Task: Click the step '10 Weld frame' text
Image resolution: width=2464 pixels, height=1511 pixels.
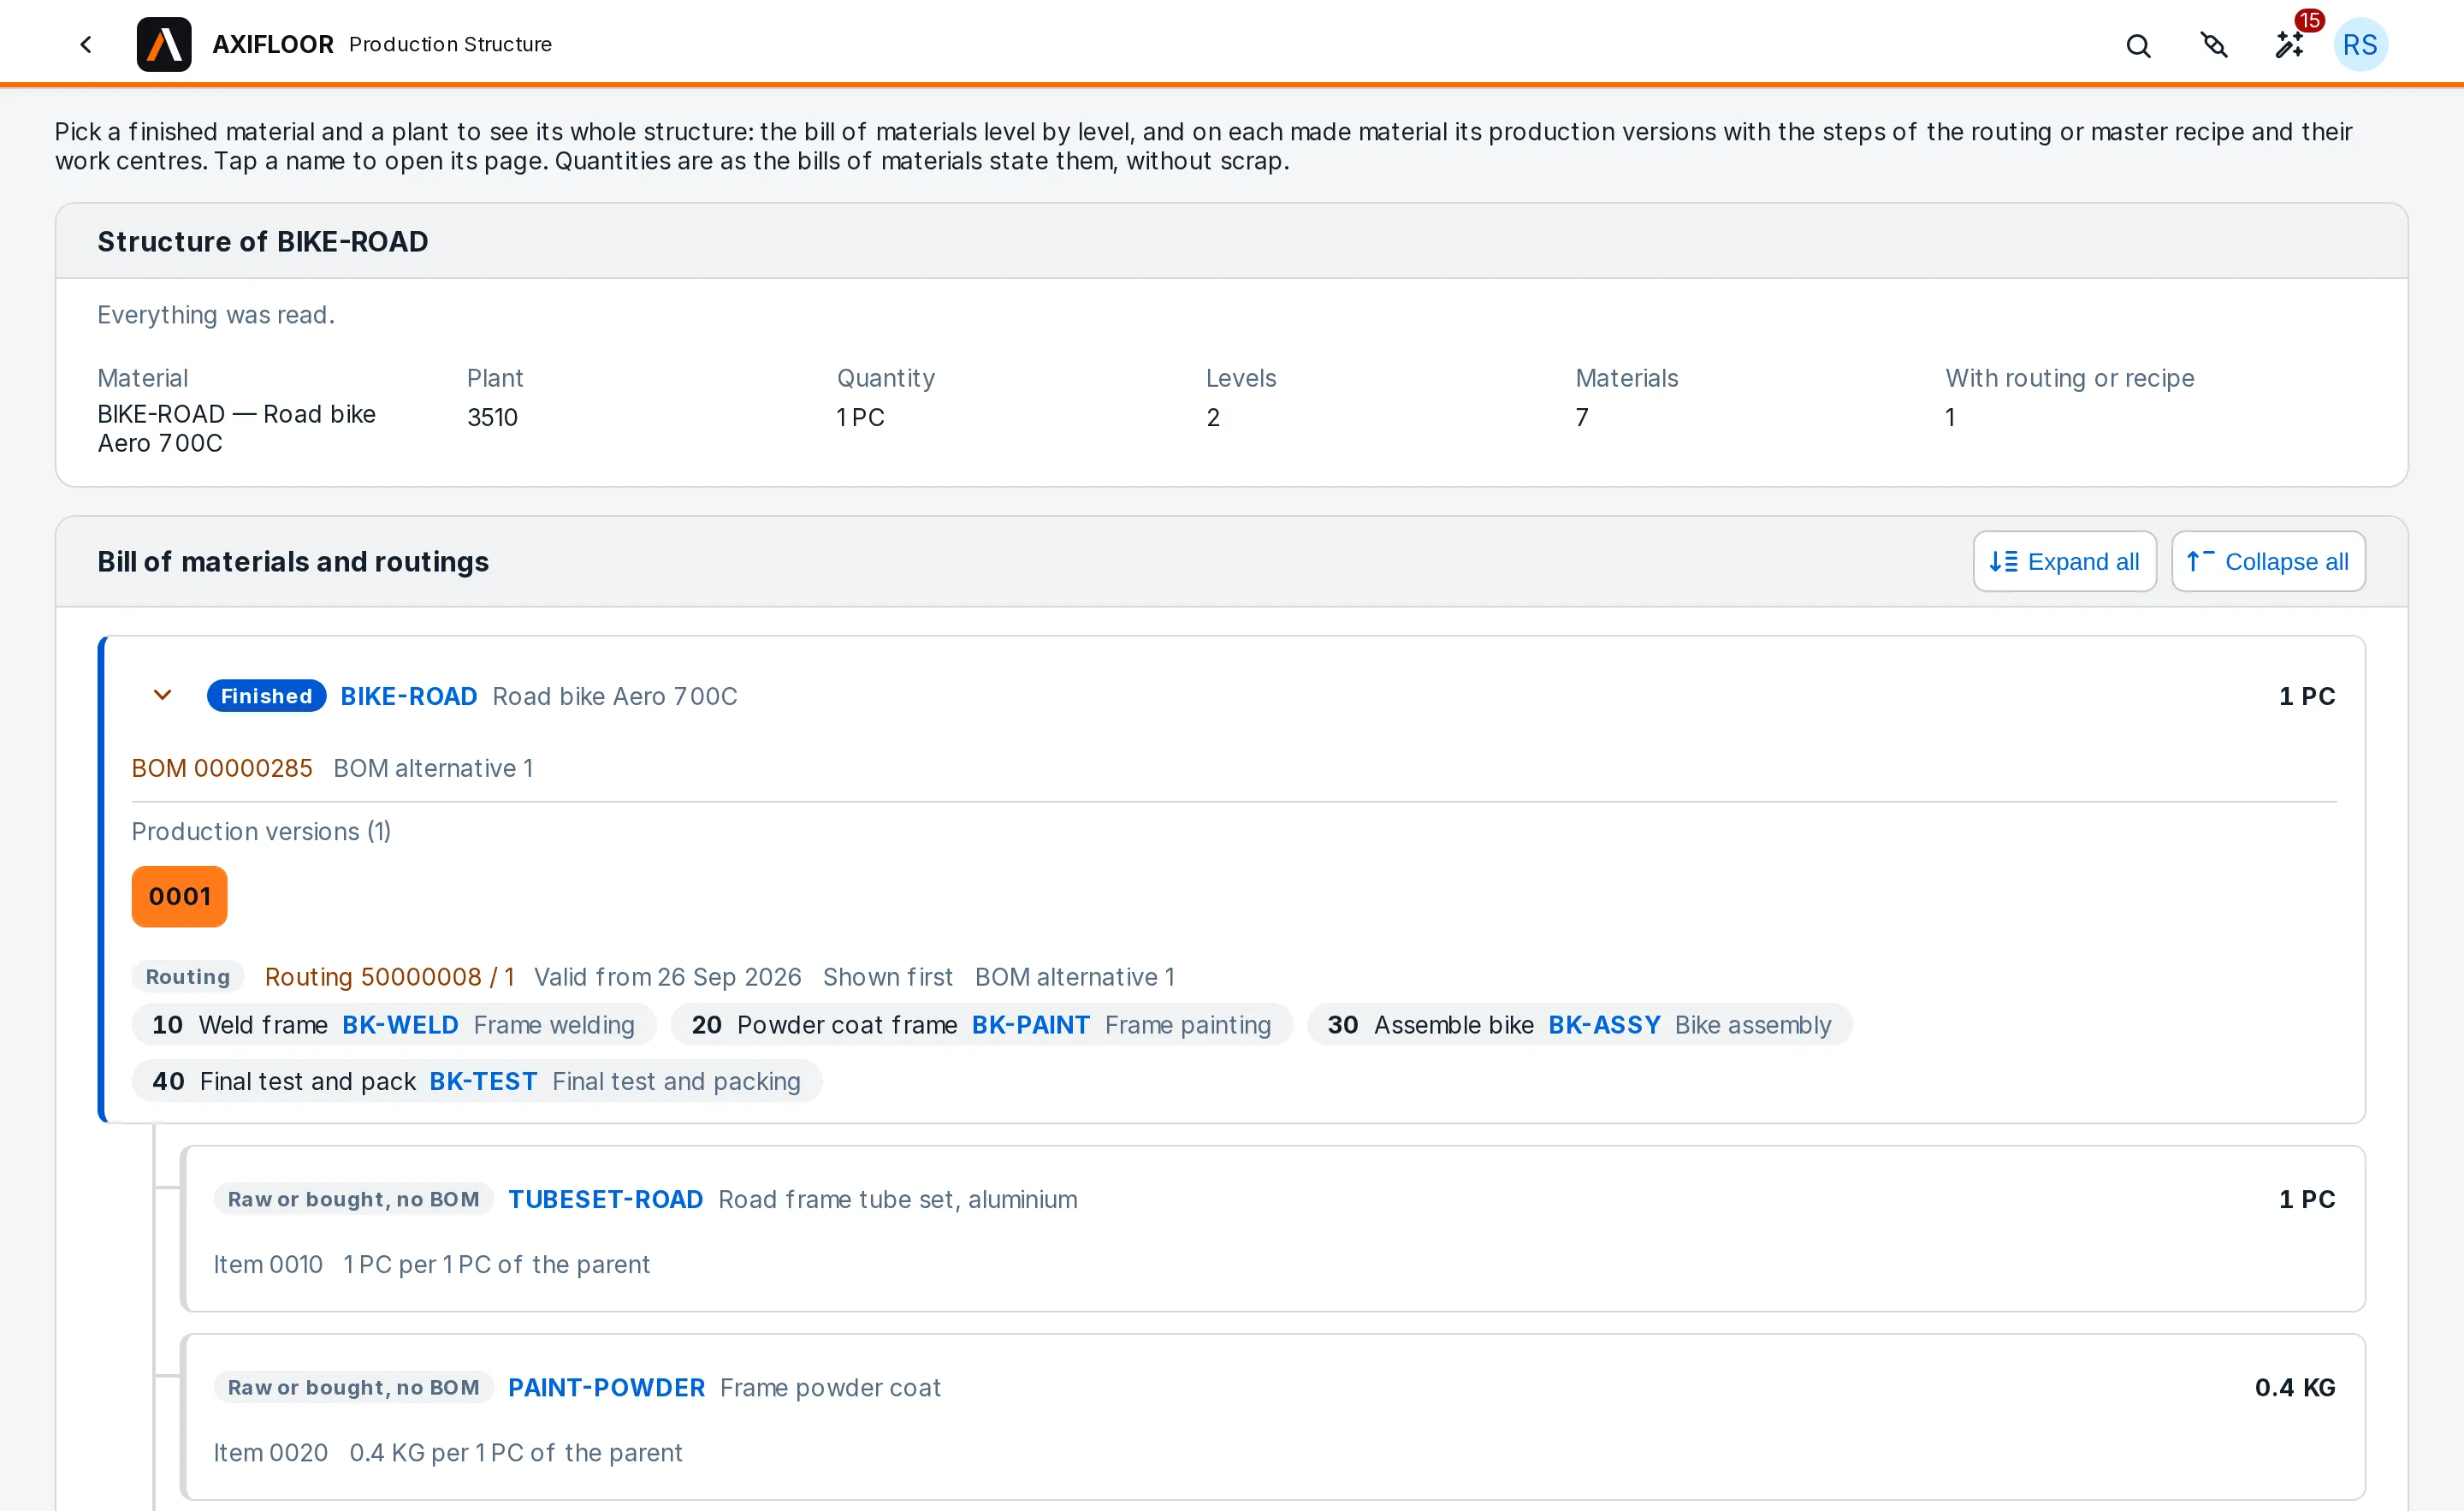Action: [x=240, y=1025]
